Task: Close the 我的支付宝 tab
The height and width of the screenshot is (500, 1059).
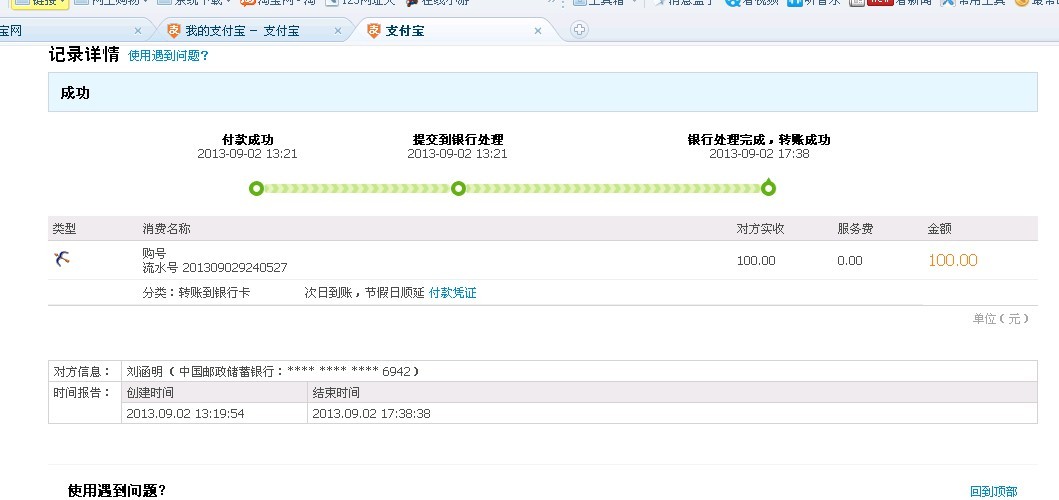Action: pos(337,31)
